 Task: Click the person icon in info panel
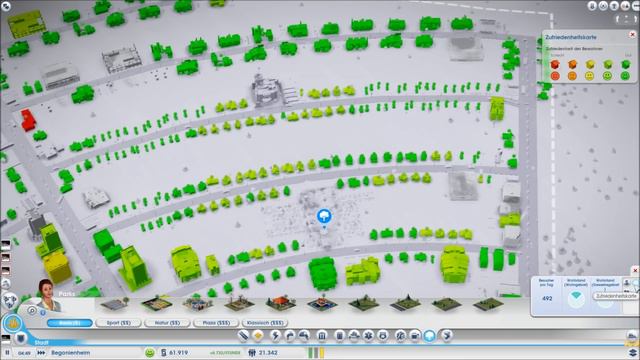[627, 282]
